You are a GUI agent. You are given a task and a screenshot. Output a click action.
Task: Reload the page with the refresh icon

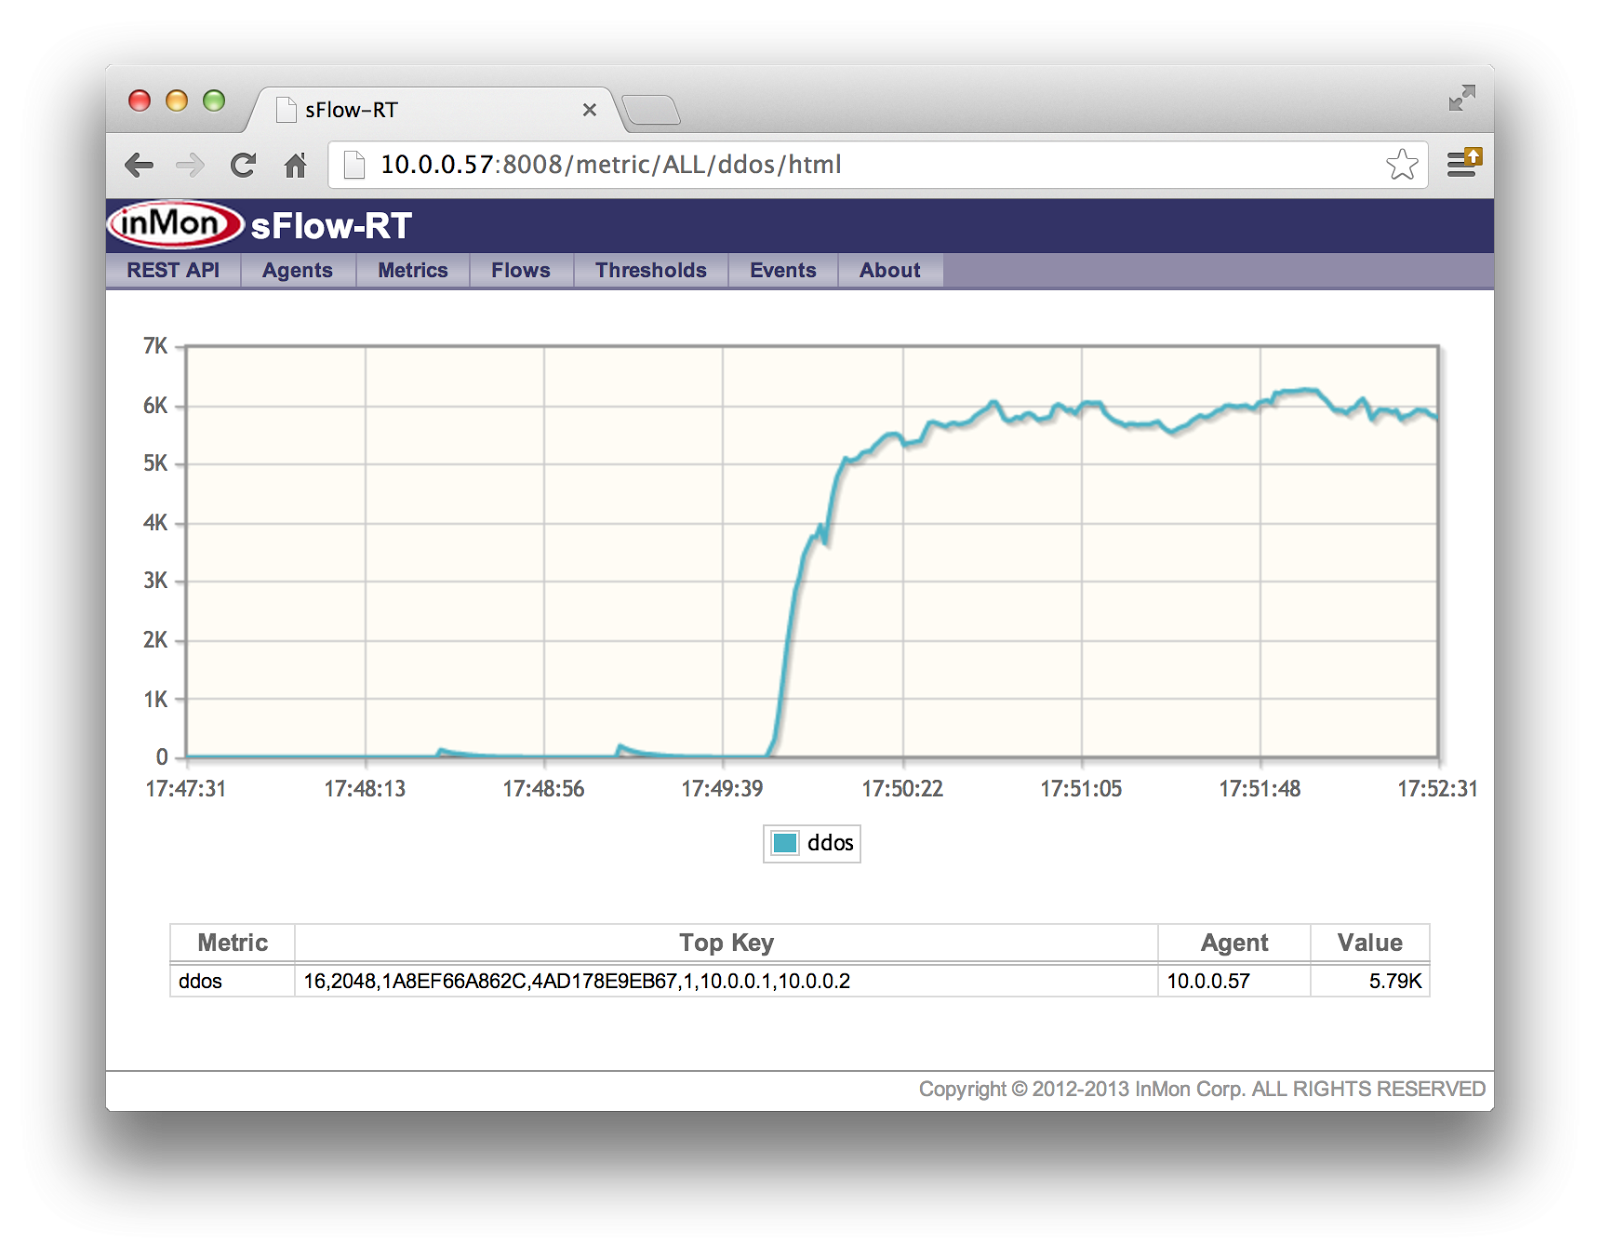point(243,165)
